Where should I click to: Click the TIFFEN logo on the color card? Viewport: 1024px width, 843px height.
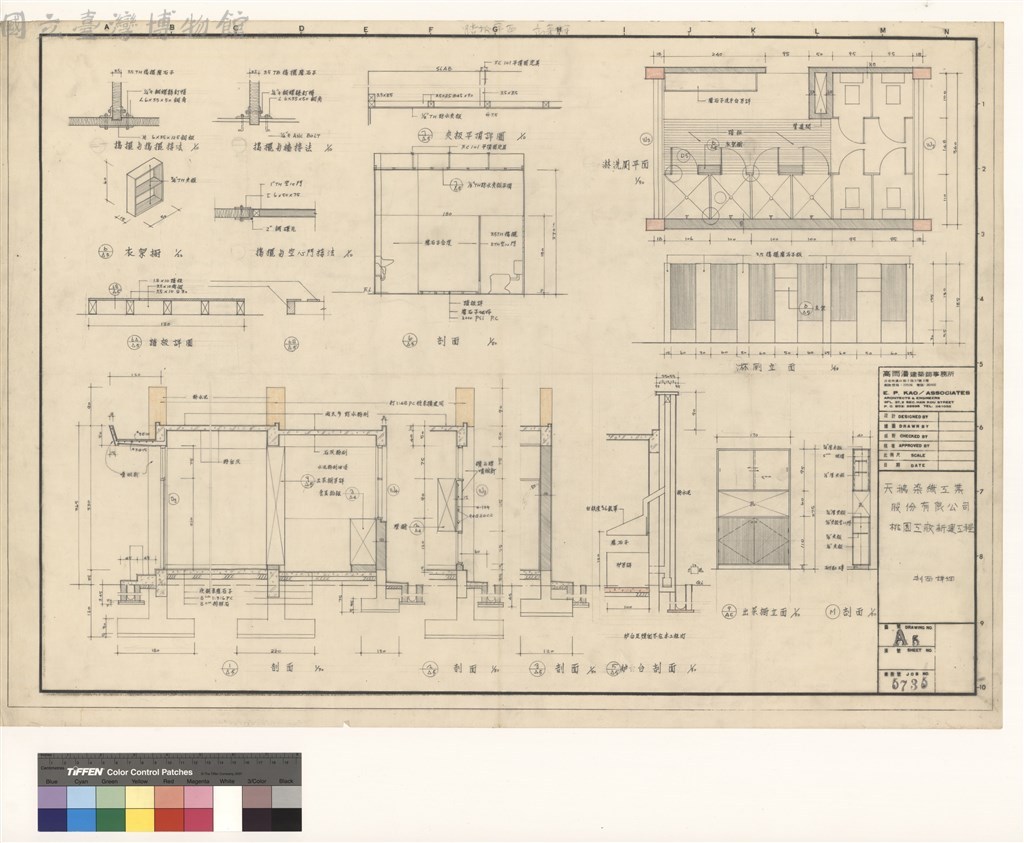coord(85,772)
